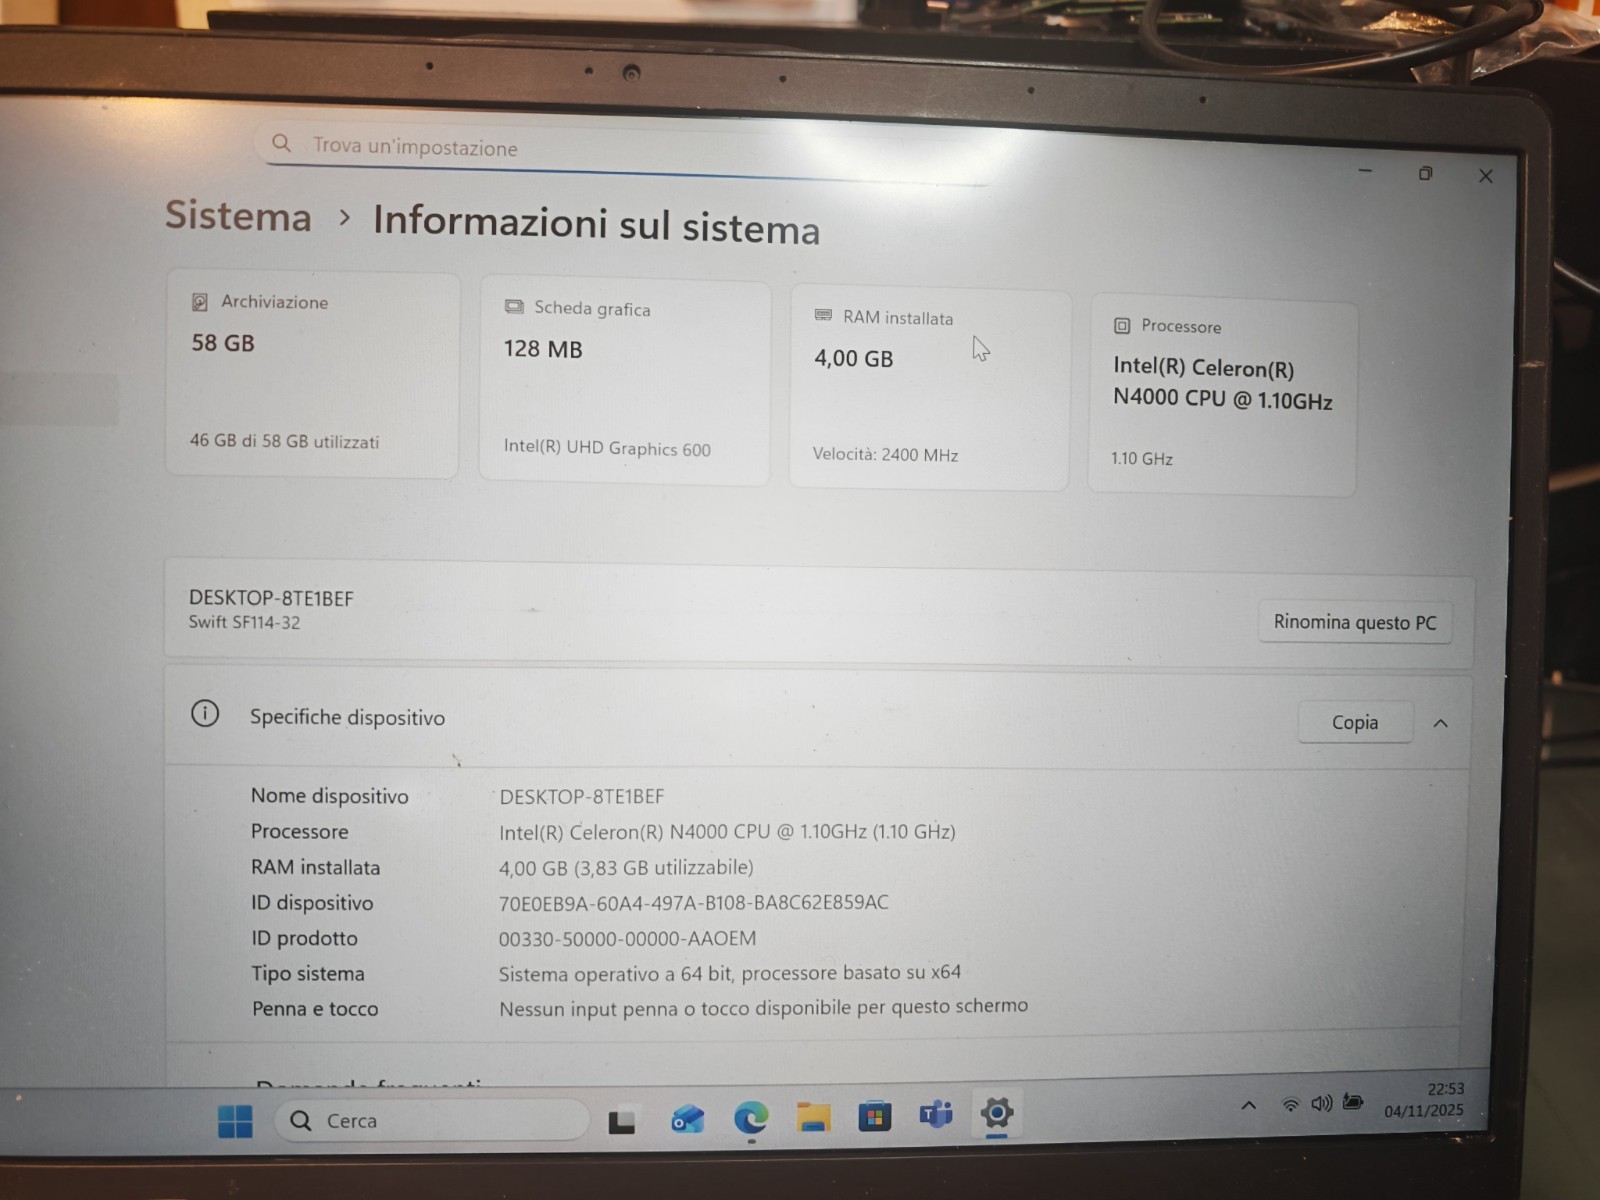Click the Penna e tocco value text
The image size is (1600, 1200).
point(763,1007)
